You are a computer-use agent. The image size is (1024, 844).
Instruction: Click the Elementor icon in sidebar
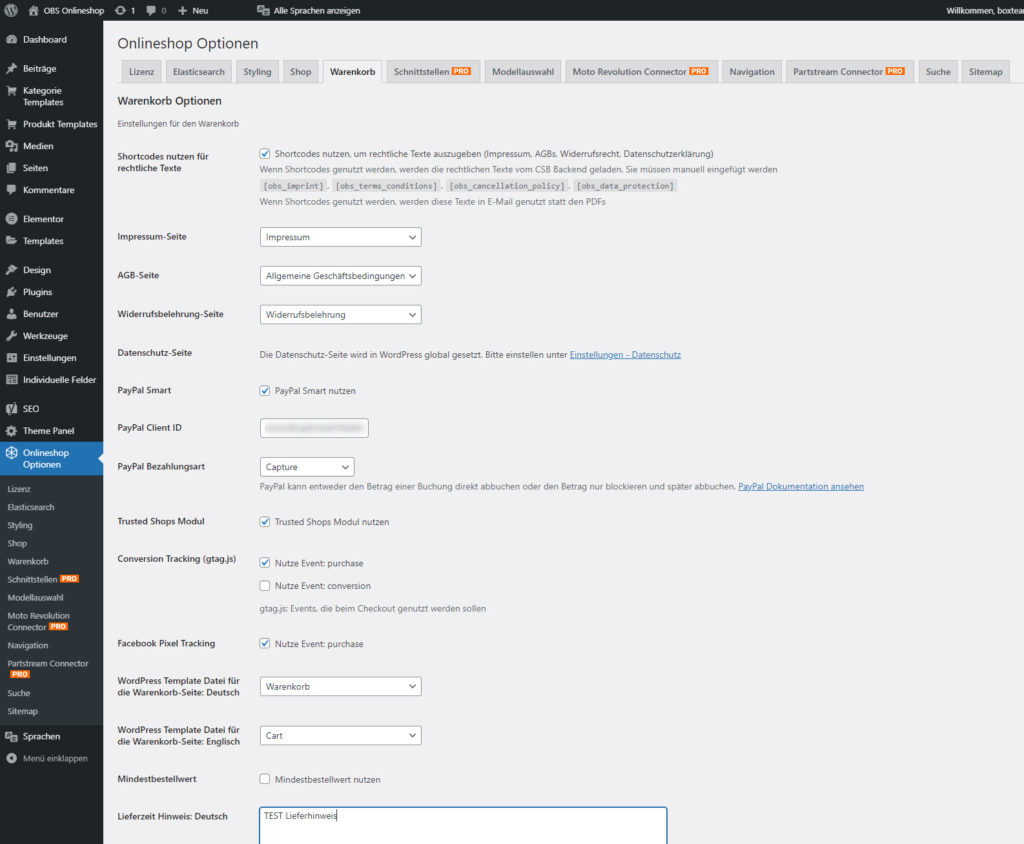pyautogui.click(x=11, y=219)
